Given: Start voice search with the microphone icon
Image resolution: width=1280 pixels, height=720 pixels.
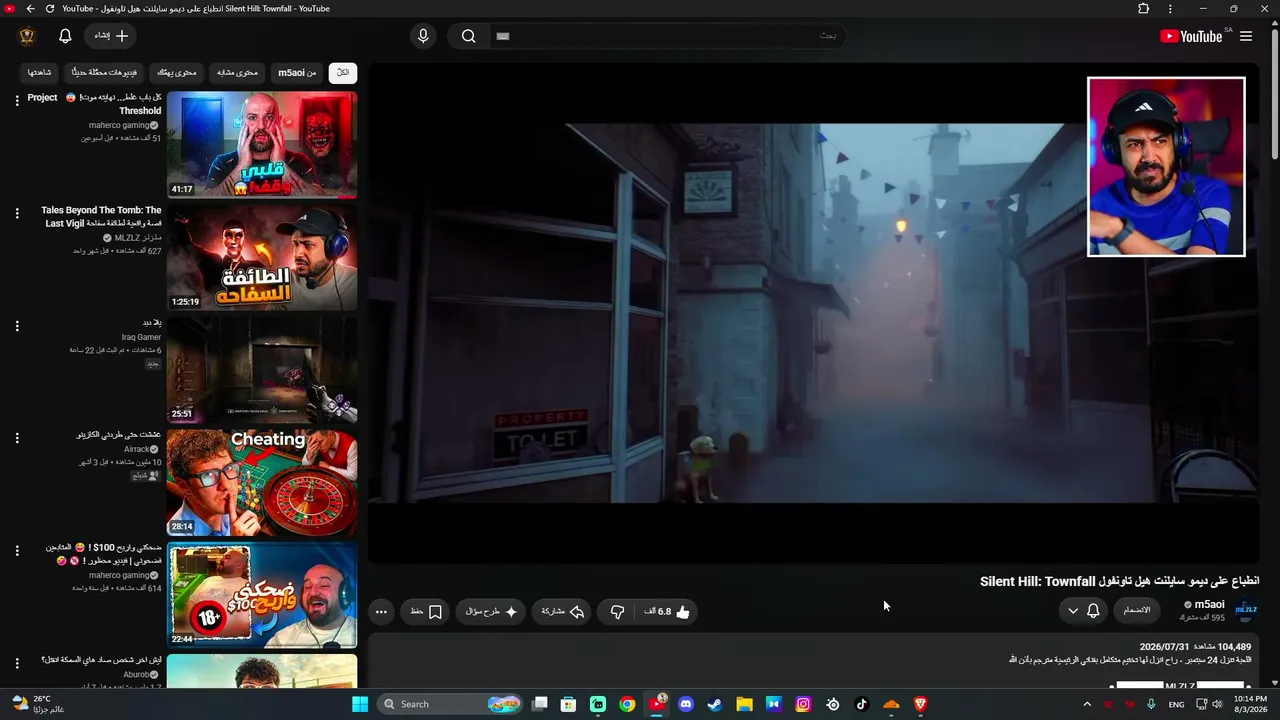Looking at the screenshot, I should [x=423, y=36].
